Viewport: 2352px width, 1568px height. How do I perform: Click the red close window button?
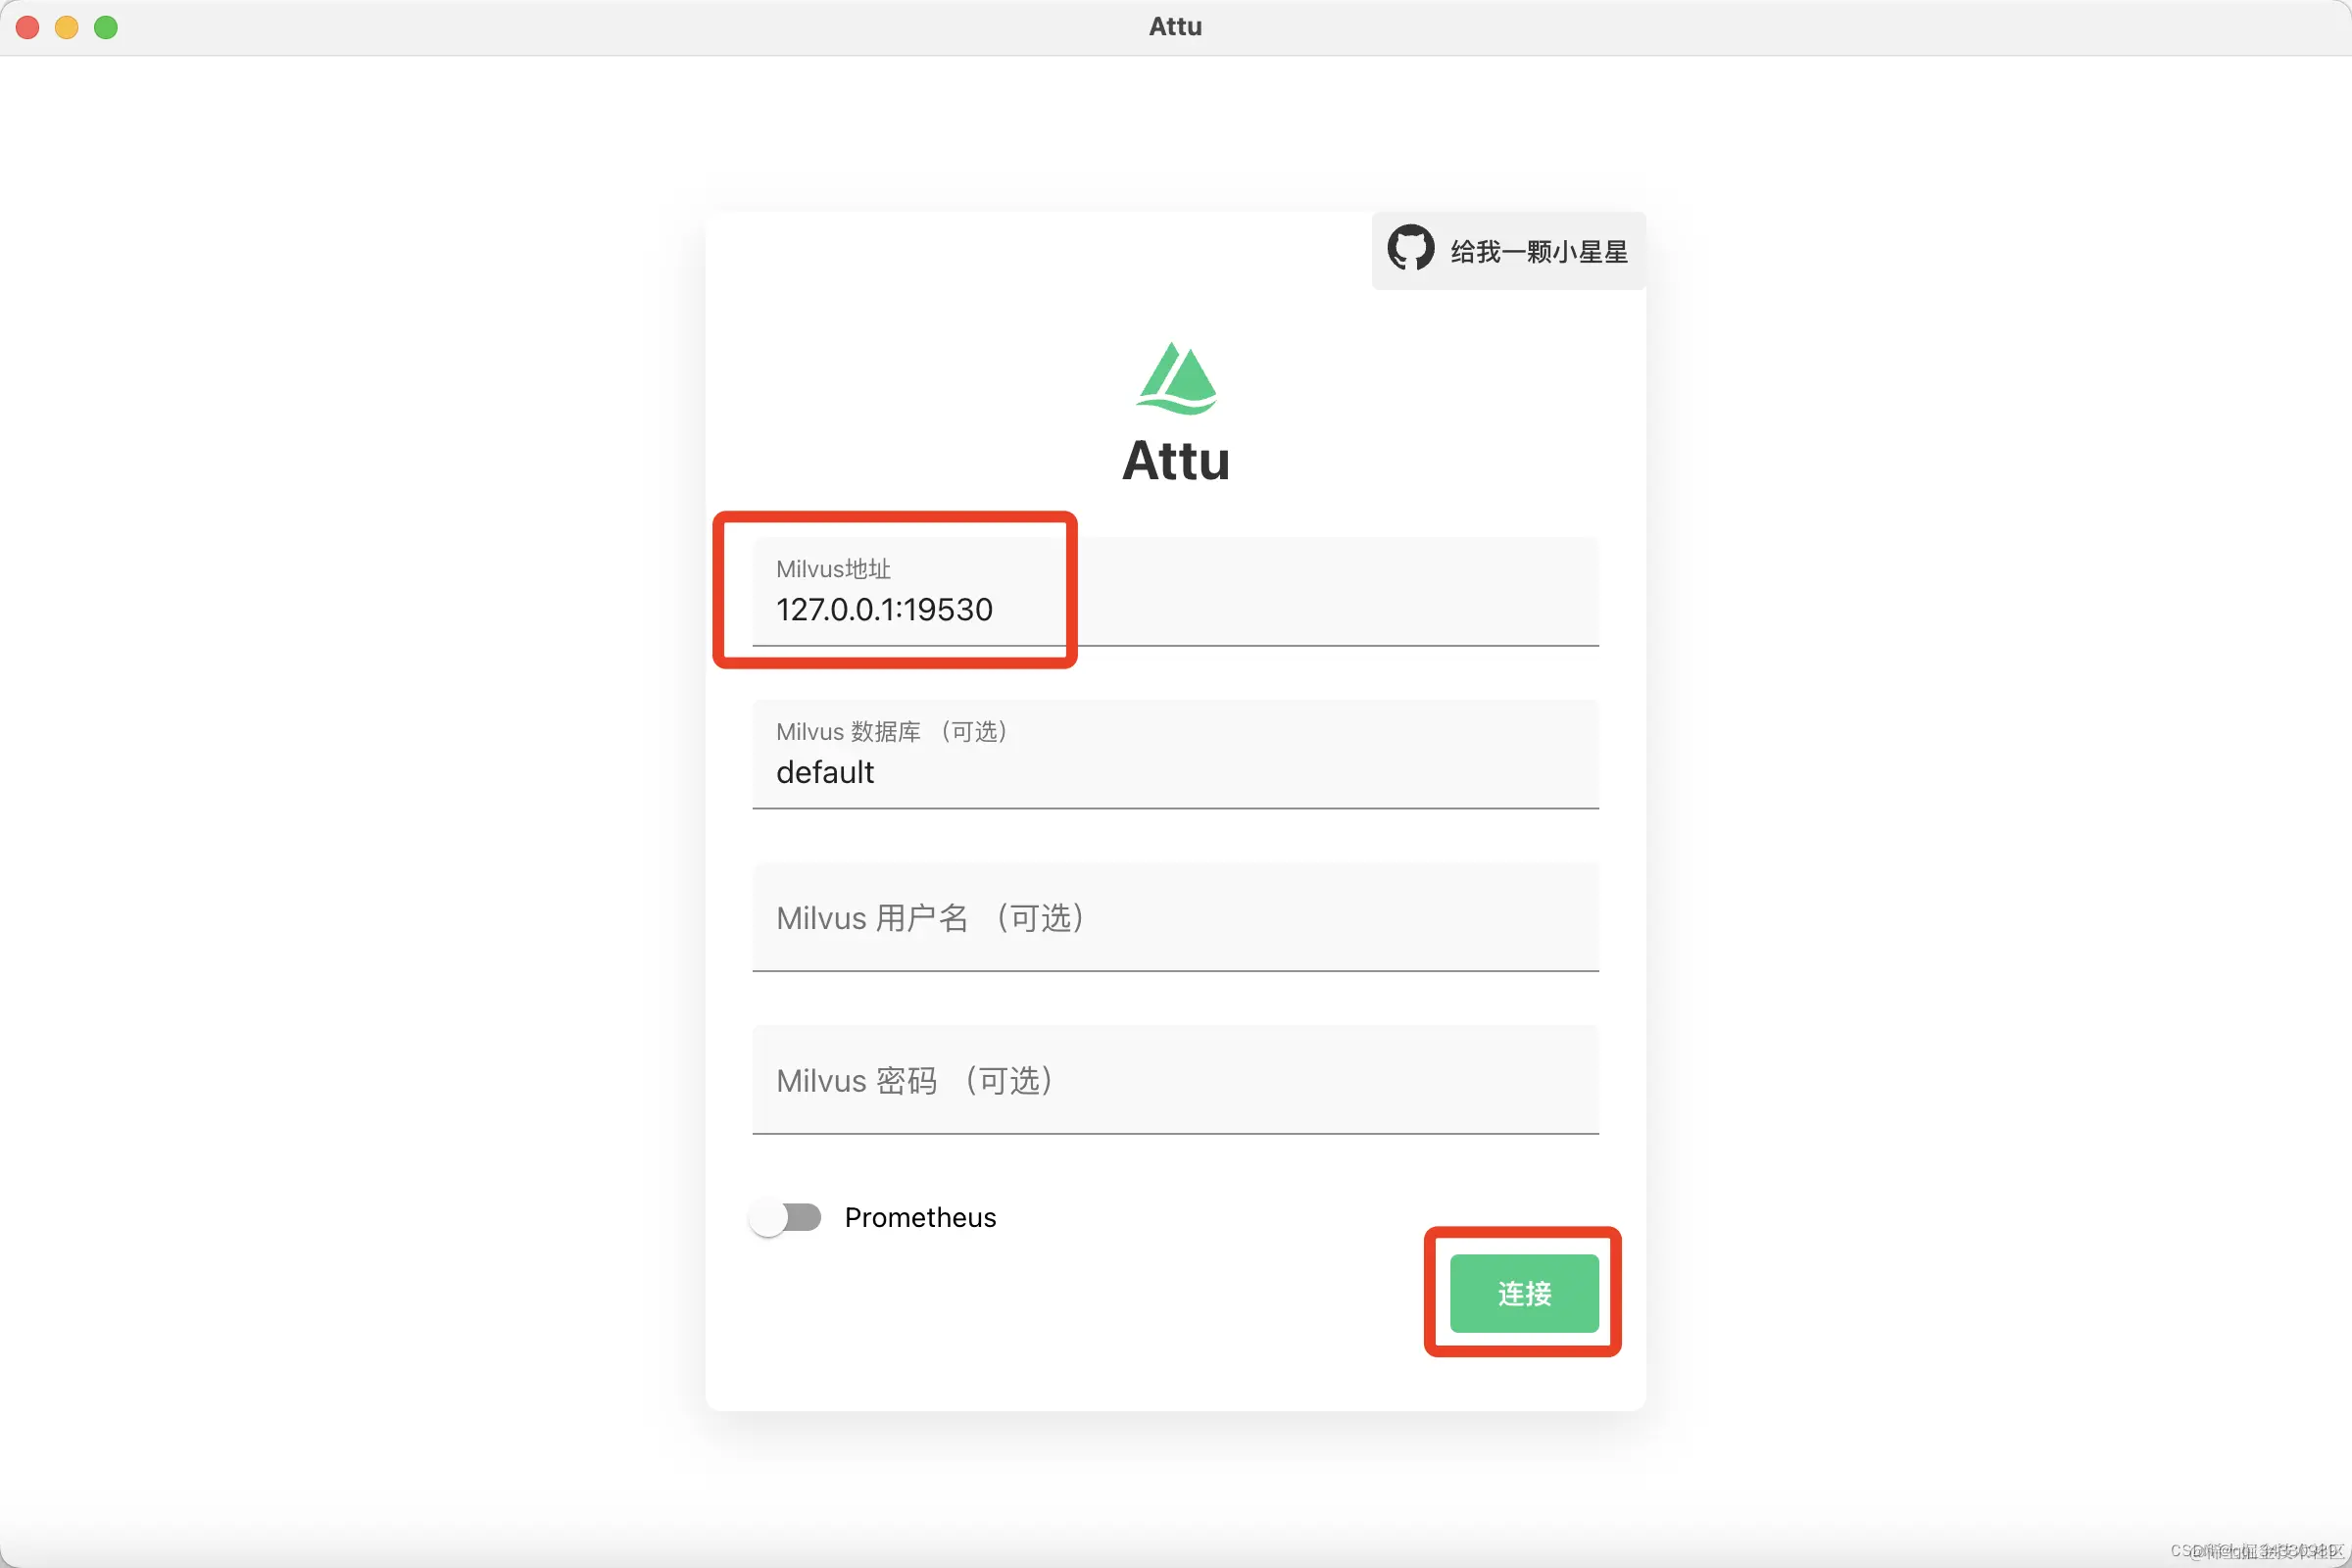pyautogui.click(x=28, y=27)
